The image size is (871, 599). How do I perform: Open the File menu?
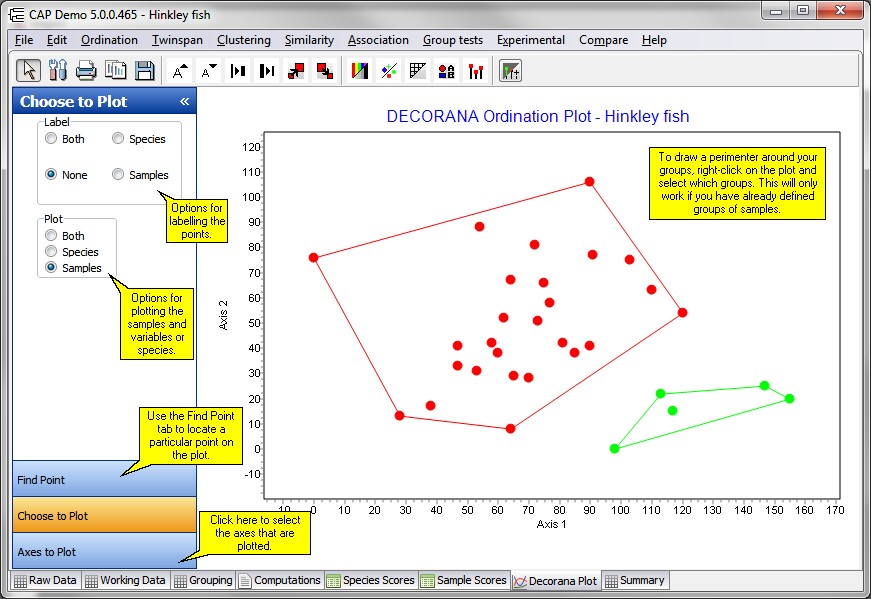pos(24,40)
